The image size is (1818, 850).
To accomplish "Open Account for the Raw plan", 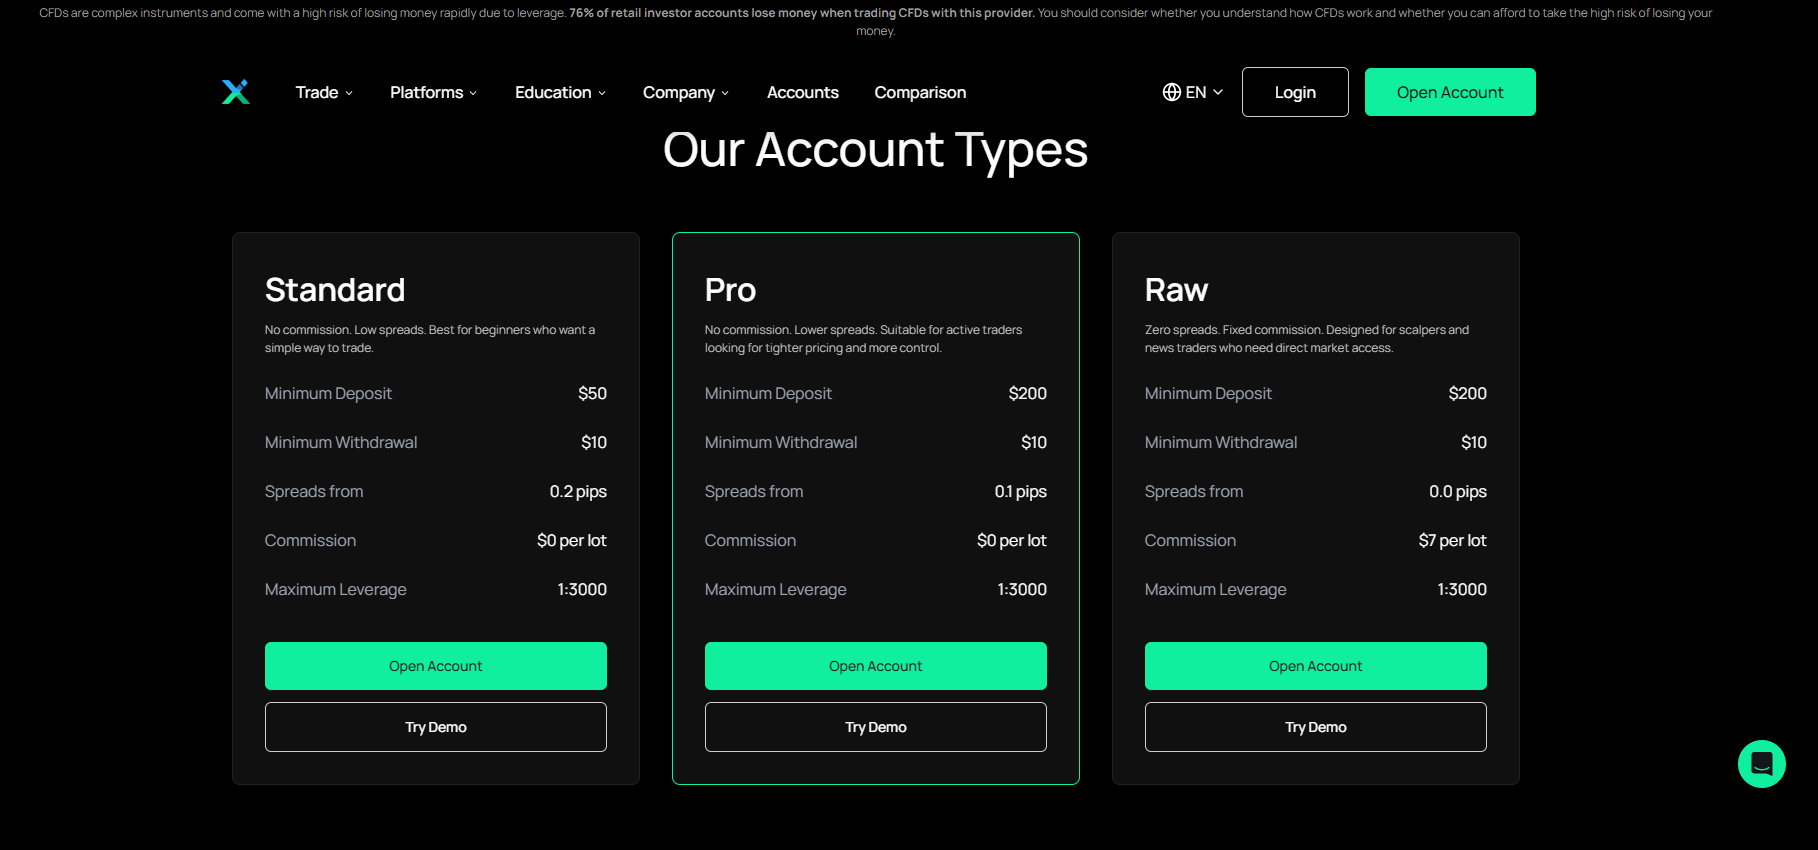I will [1315, 665].
